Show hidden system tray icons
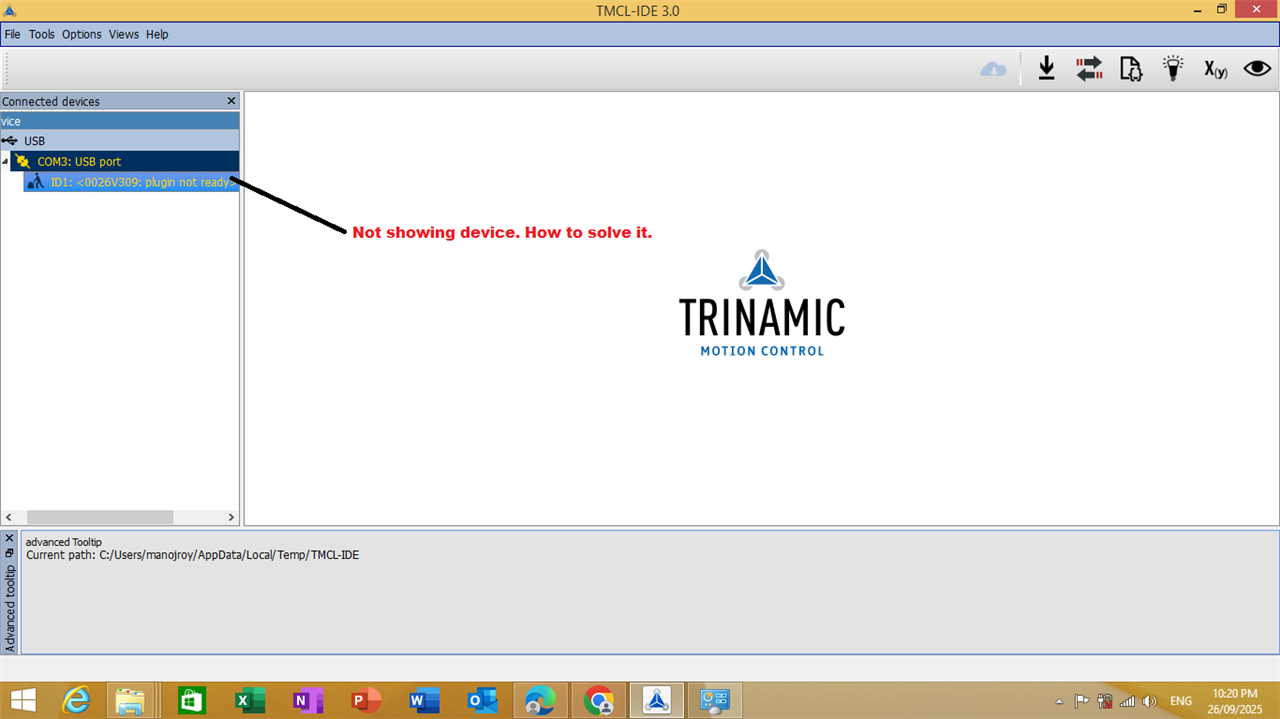Screen dimensions: 1280x719 tap(1059, 701)
